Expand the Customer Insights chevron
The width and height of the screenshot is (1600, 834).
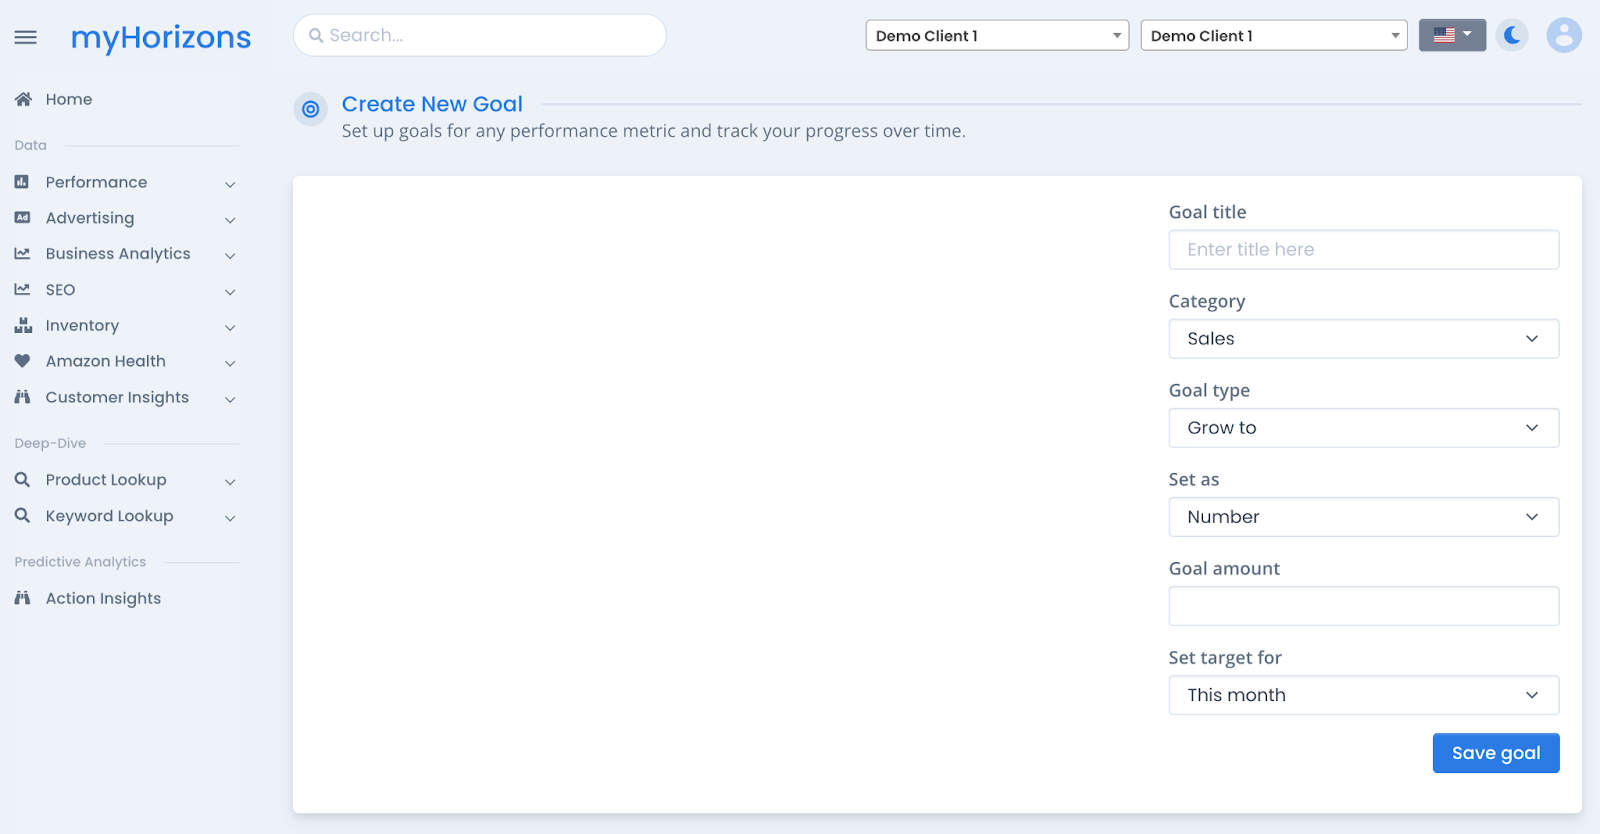tap(230, 399)
